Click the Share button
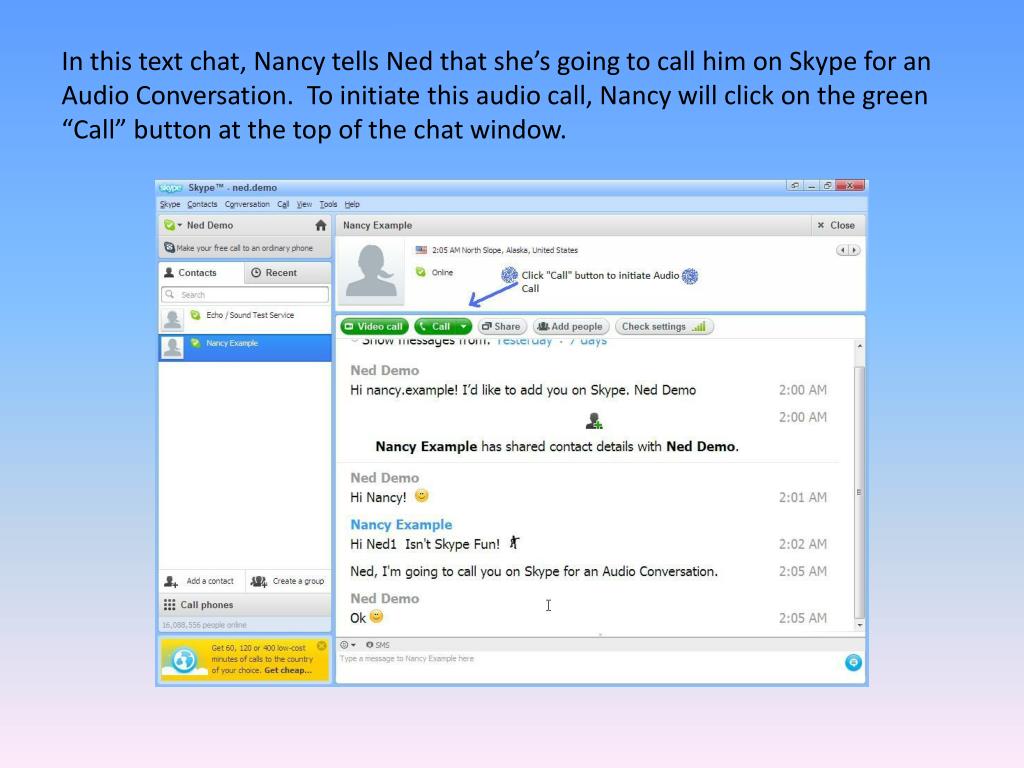This screenshot has width=1024, height=768. [502, 326]
